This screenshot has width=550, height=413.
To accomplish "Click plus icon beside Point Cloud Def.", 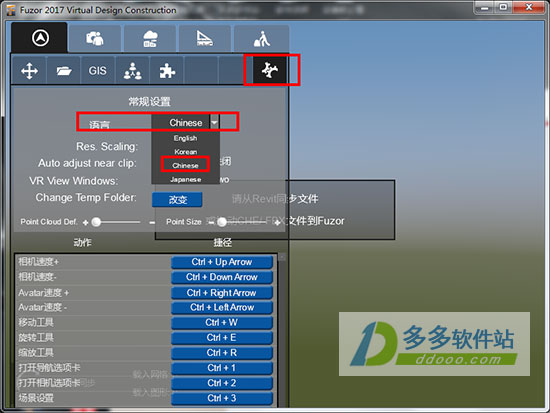I will (x=85, y=222).
